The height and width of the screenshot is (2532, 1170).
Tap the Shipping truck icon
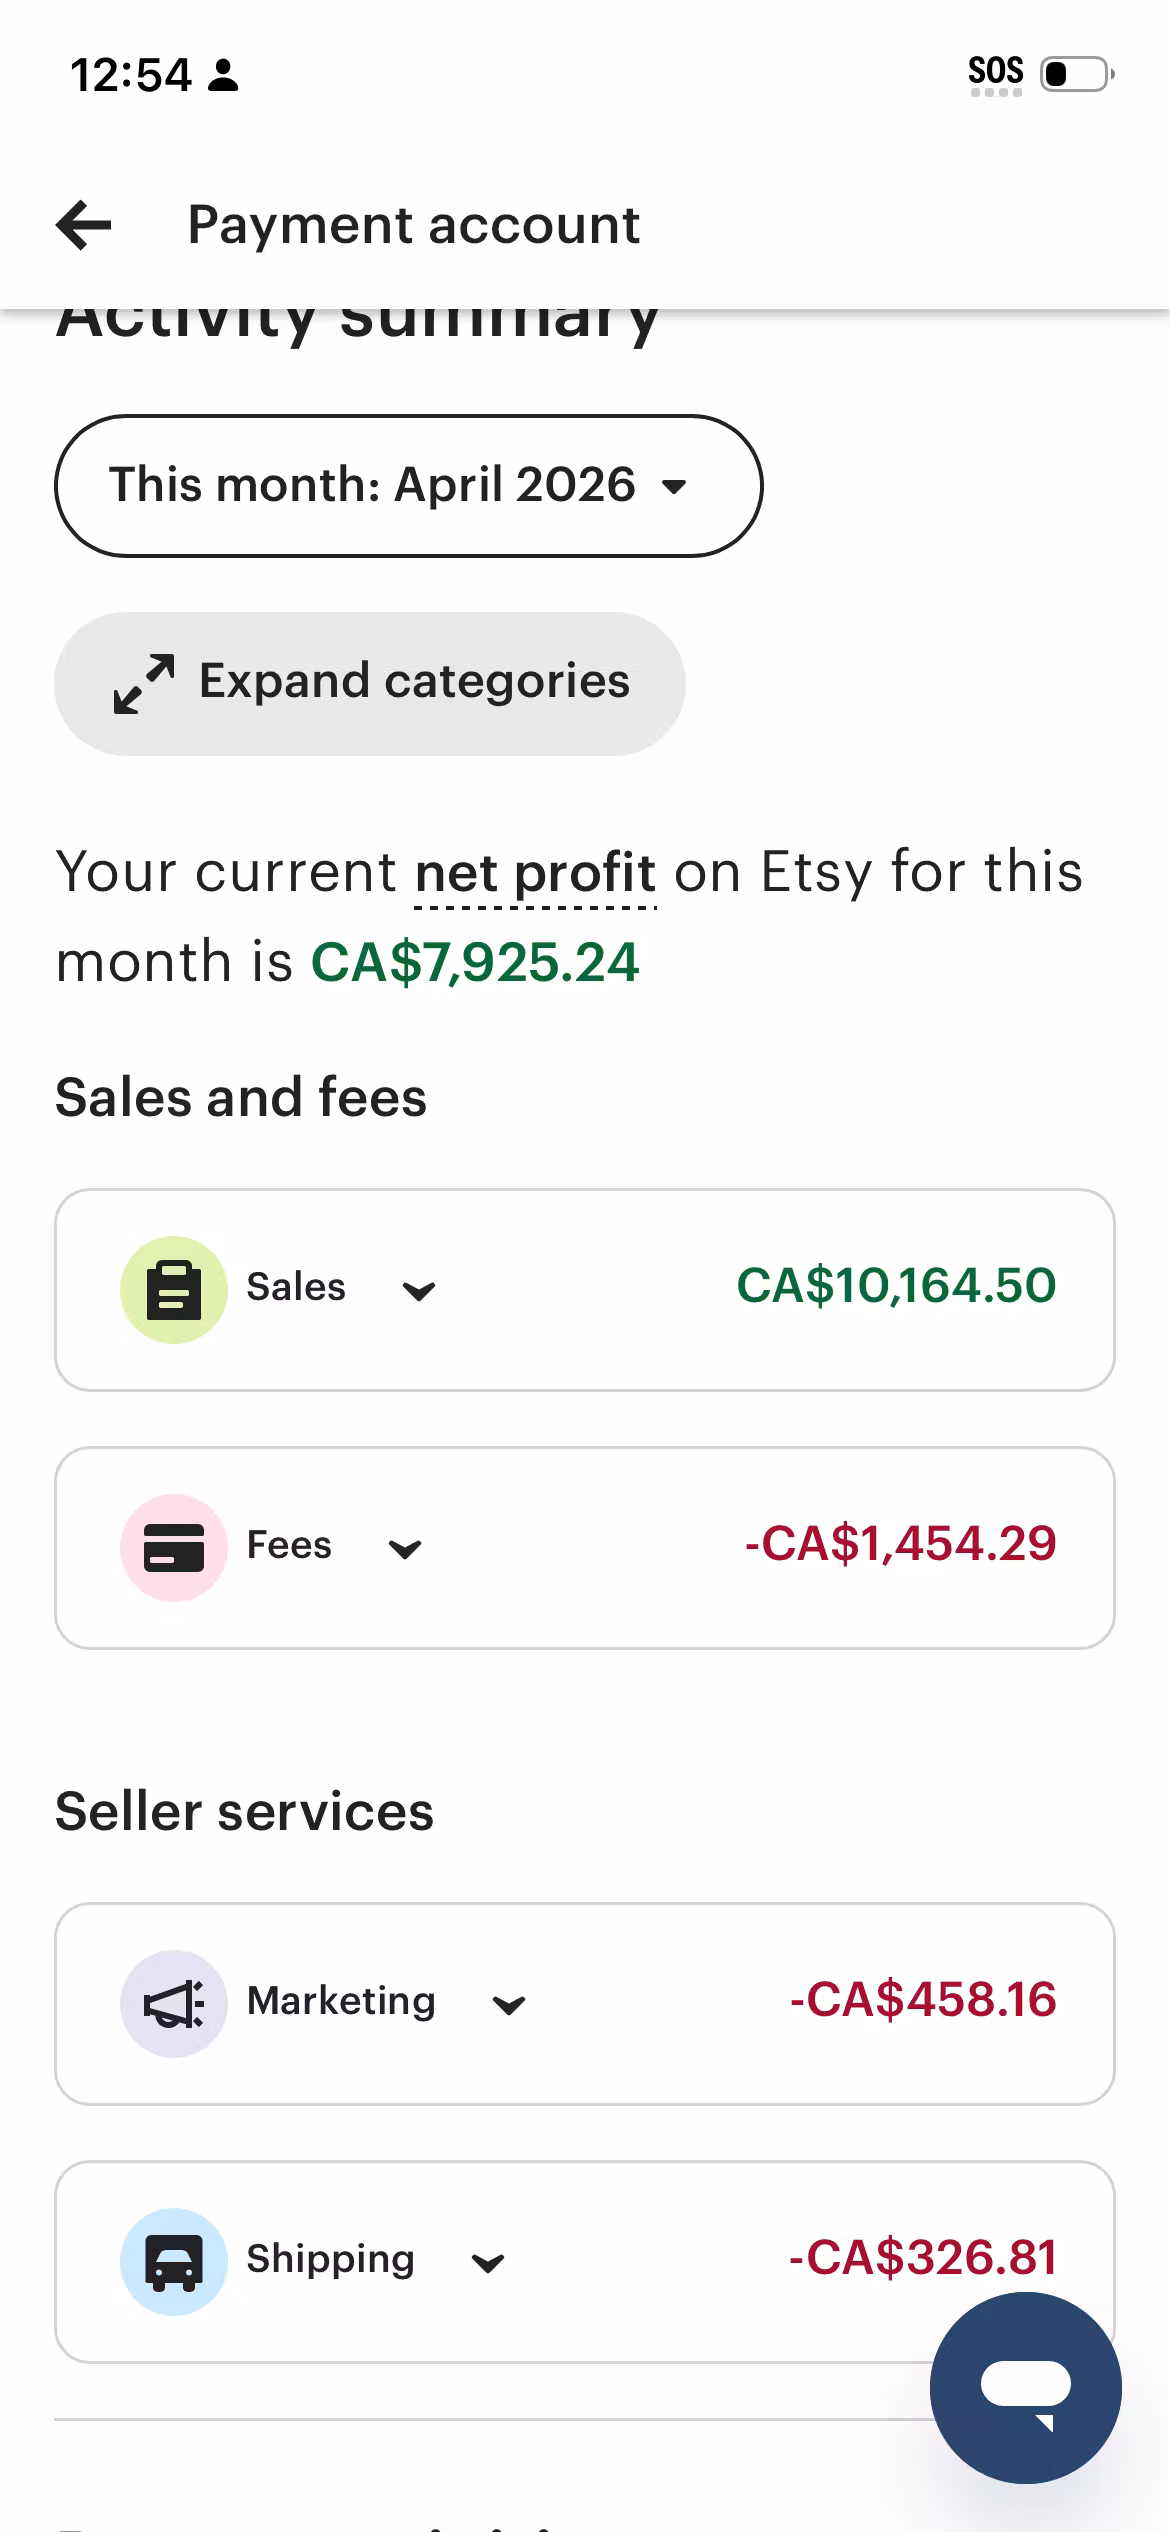click(174, 2261)
